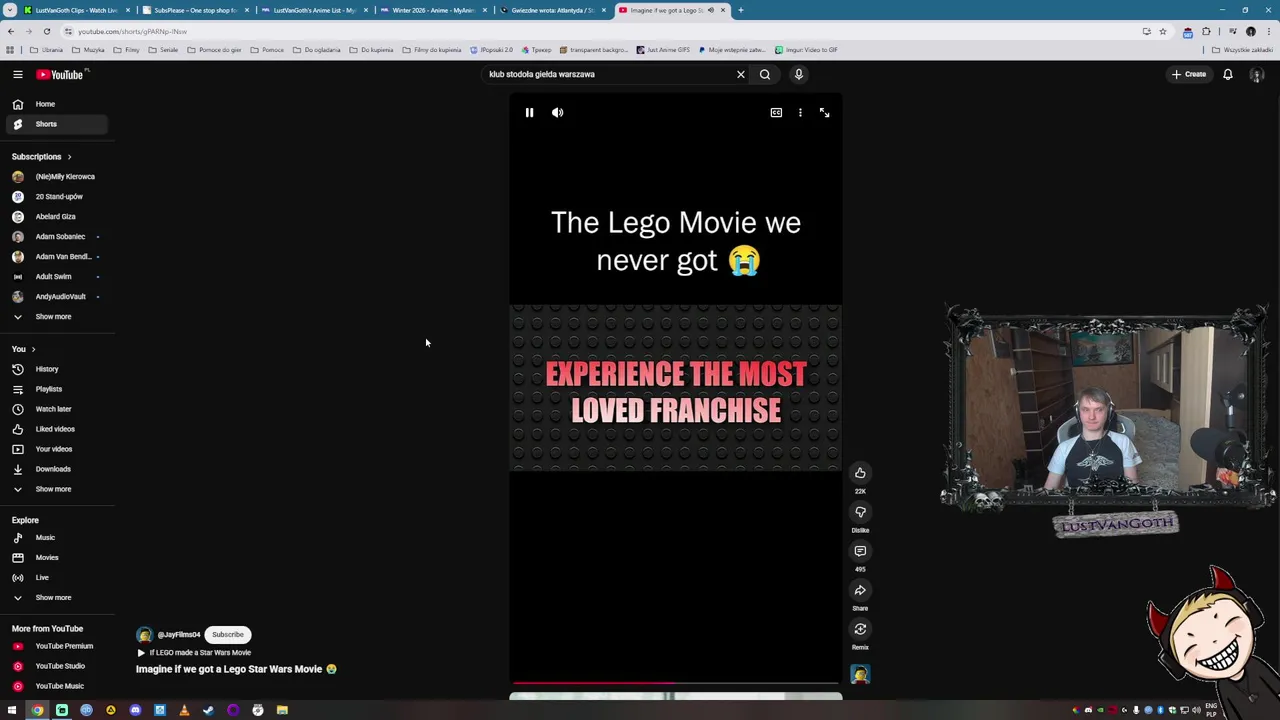Open the sound source thumbnail below Remix
Screen dimensions: 1280x720
[860, 674]
